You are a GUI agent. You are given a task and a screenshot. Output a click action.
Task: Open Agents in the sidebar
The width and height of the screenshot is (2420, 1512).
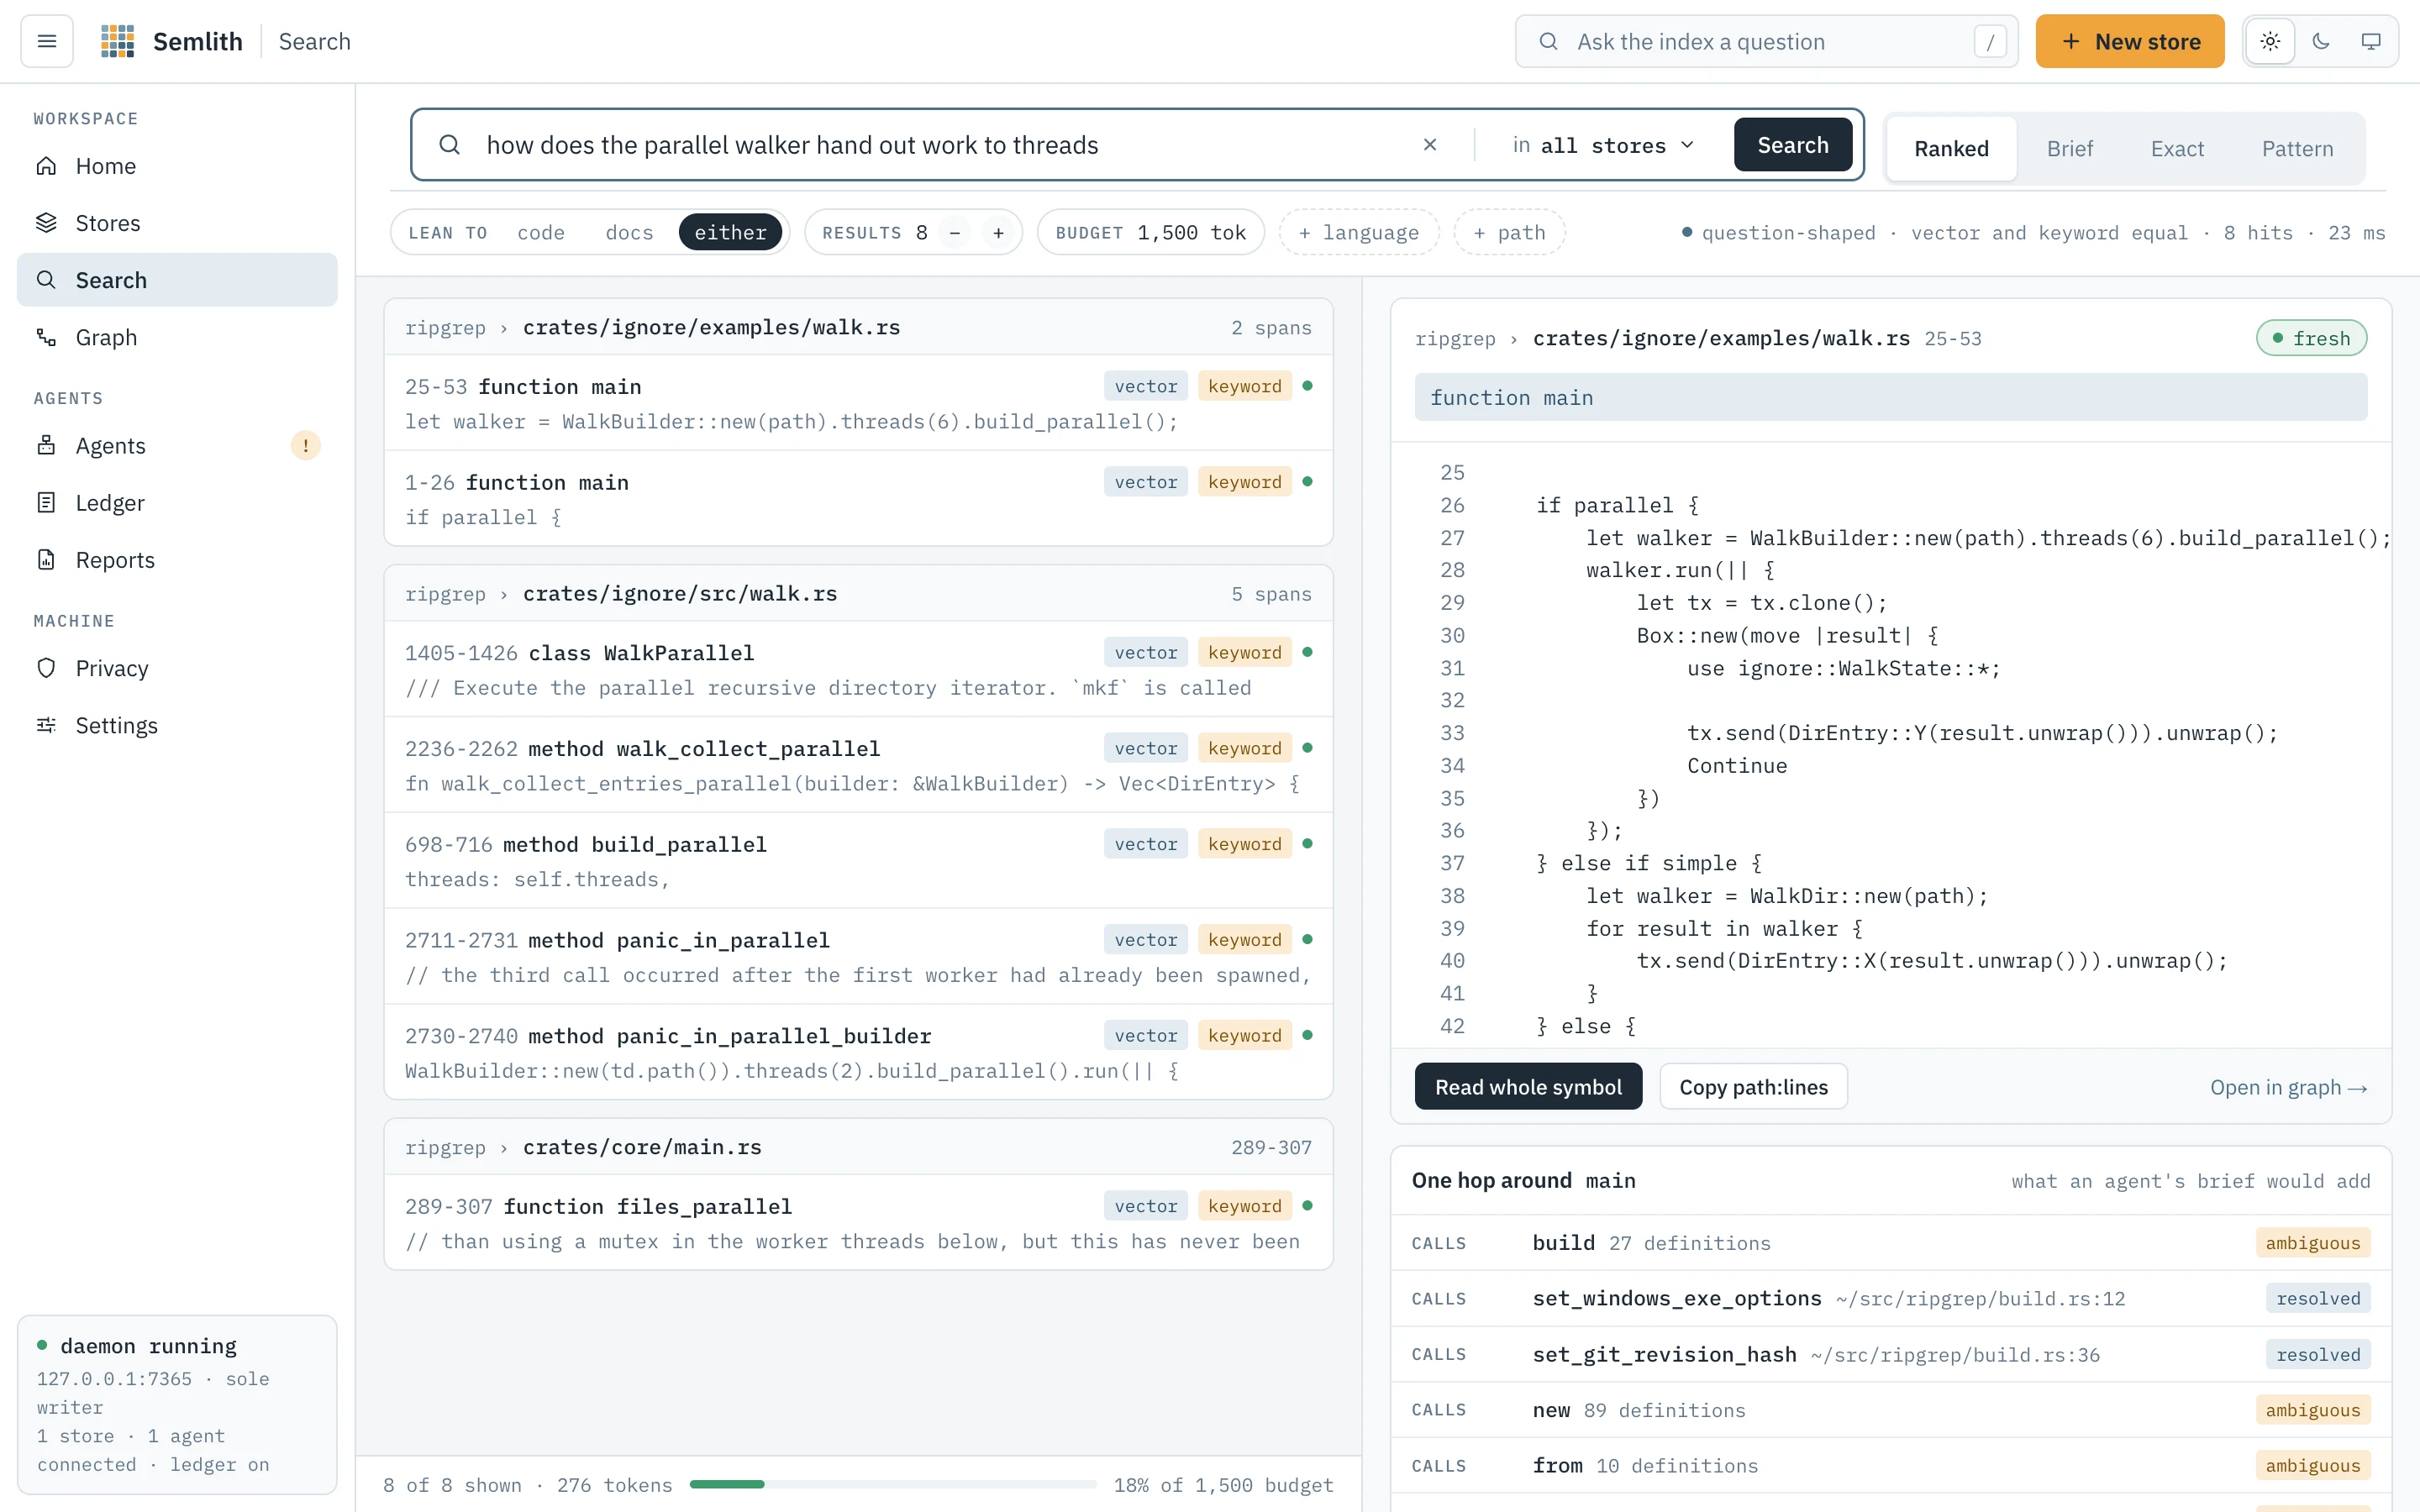coord(177,445)
